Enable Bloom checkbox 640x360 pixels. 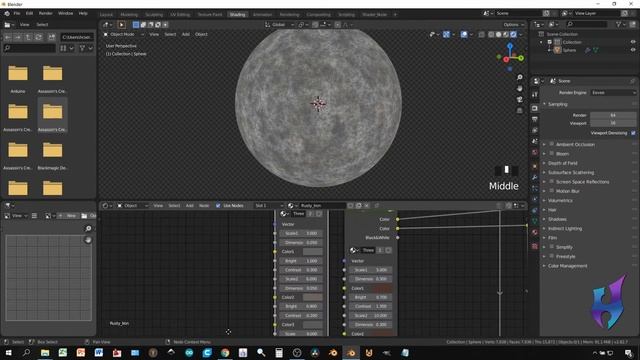click(551, 153)
